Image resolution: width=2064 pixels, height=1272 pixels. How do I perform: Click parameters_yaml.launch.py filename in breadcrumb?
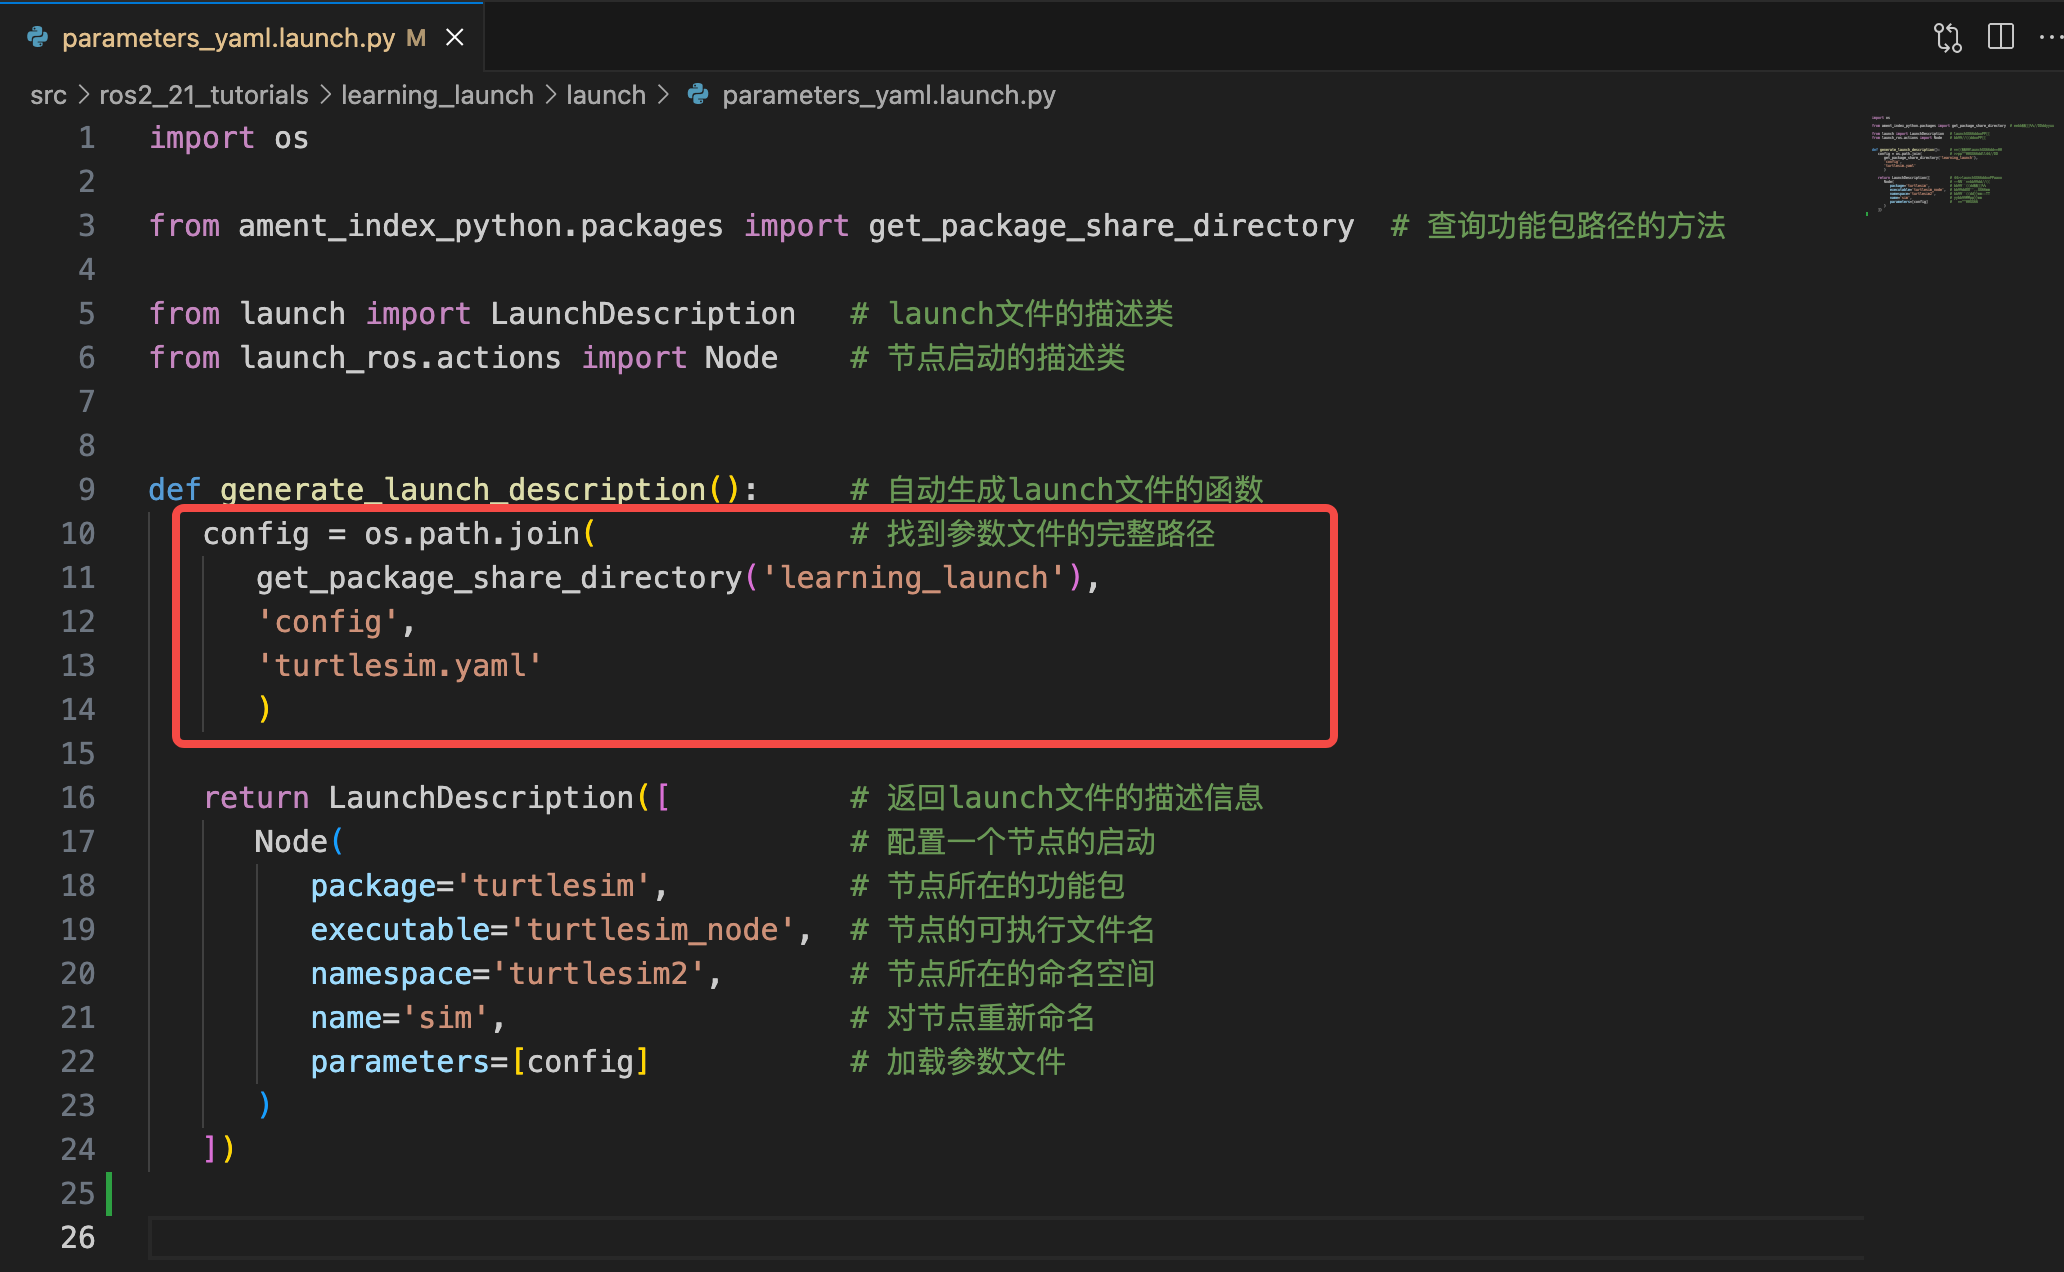[888, 95]
